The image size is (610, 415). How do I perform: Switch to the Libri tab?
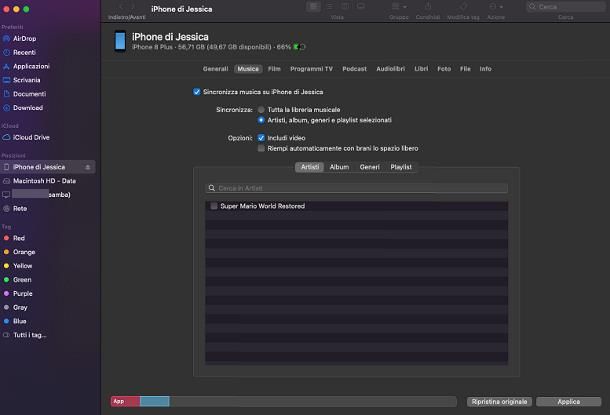click(421, 69)
